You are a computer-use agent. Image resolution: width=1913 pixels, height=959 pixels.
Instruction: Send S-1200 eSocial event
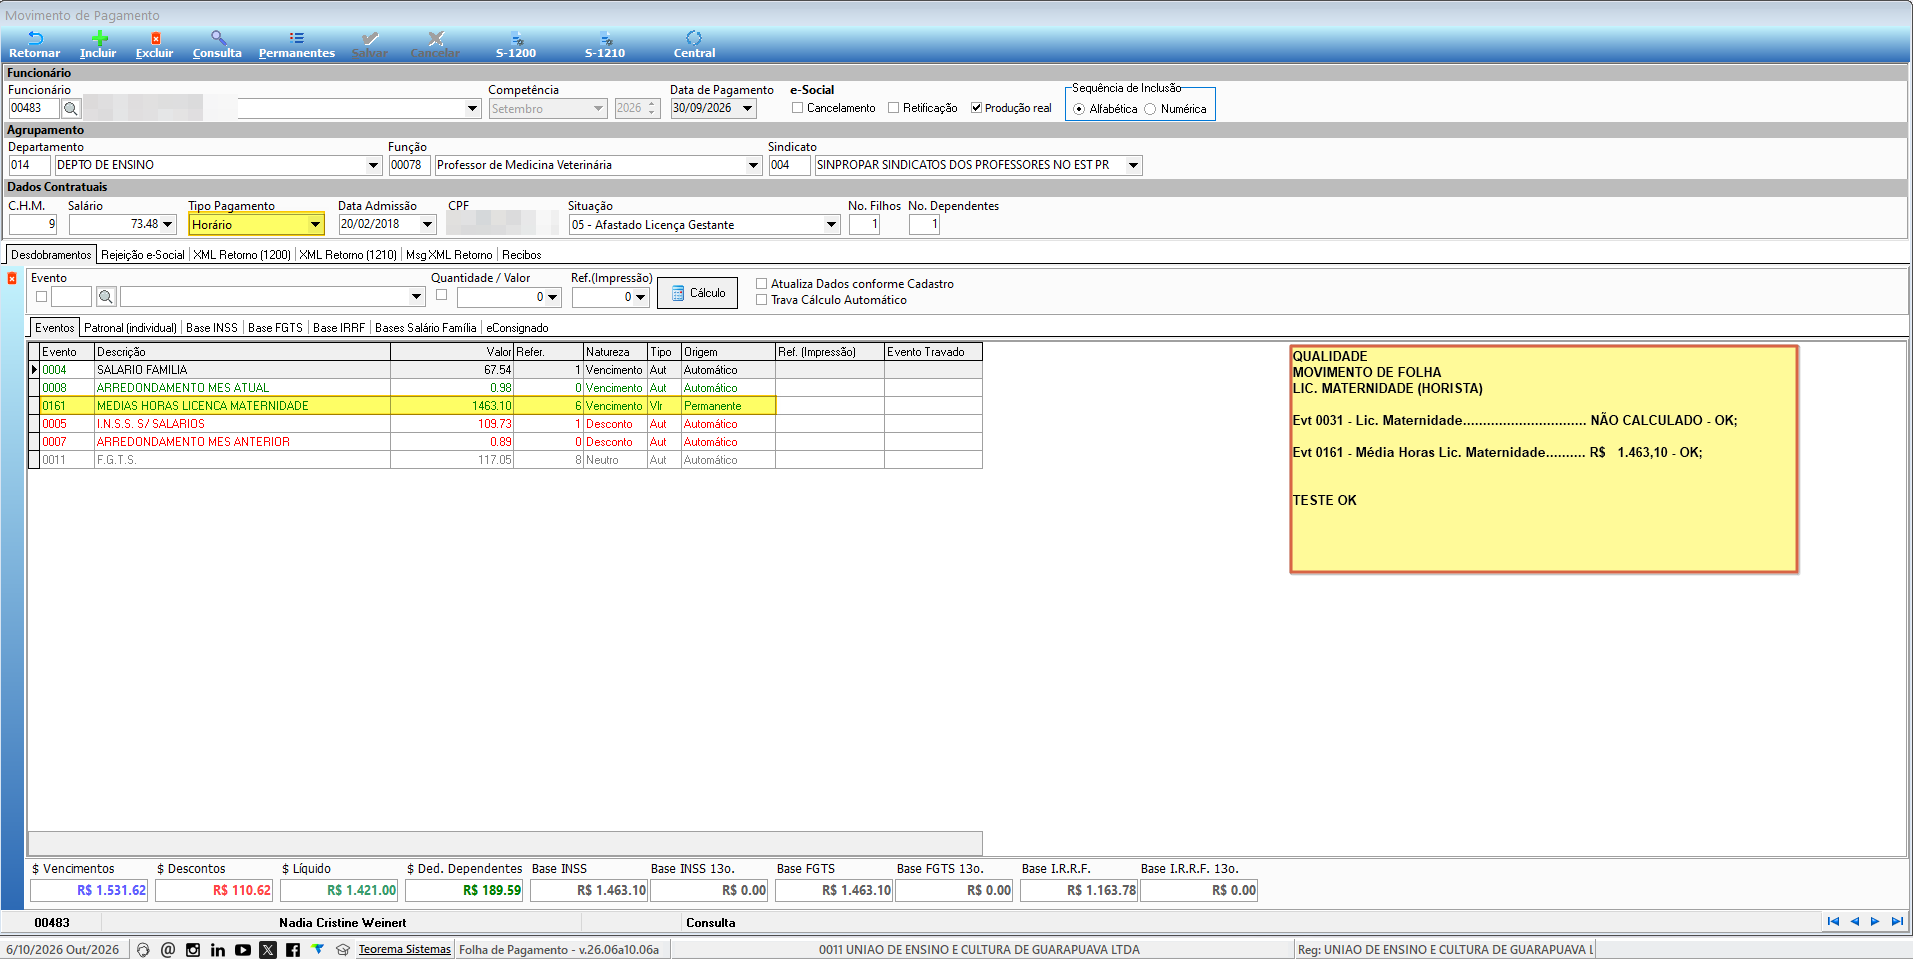[x=516, y=45]
